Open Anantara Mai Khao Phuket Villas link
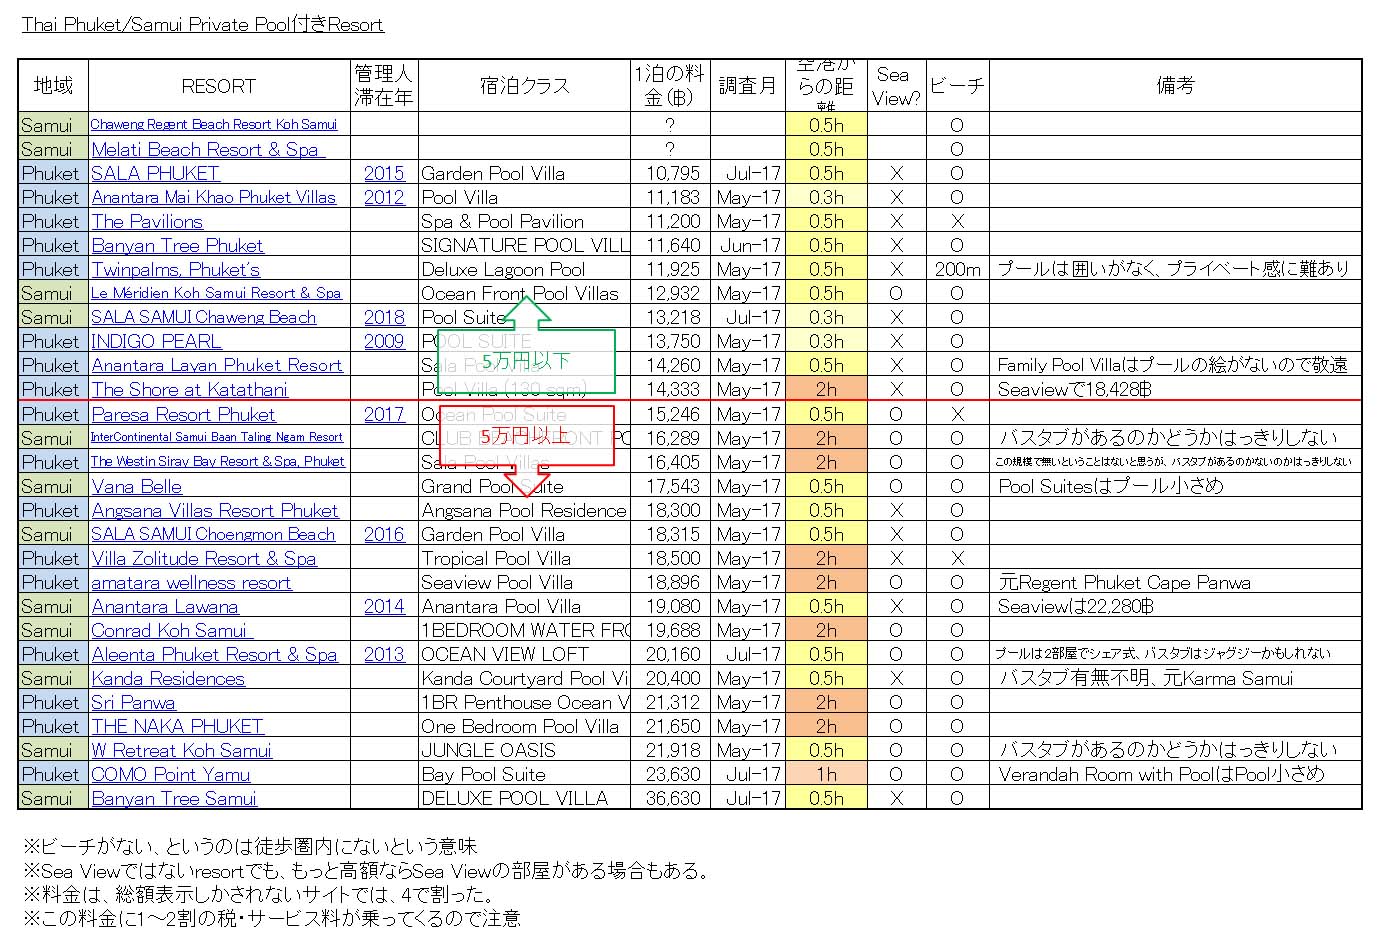1378x941 pixels. (x=214, y=197)
